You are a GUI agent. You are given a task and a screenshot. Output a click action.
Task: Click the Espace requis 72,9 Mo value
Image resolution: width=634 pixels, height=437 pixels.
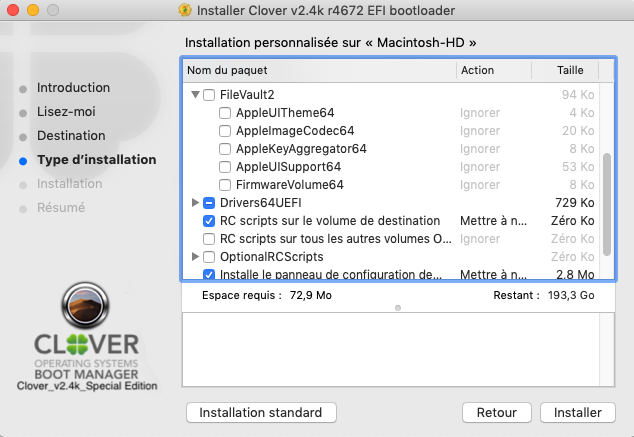point(311,296)
